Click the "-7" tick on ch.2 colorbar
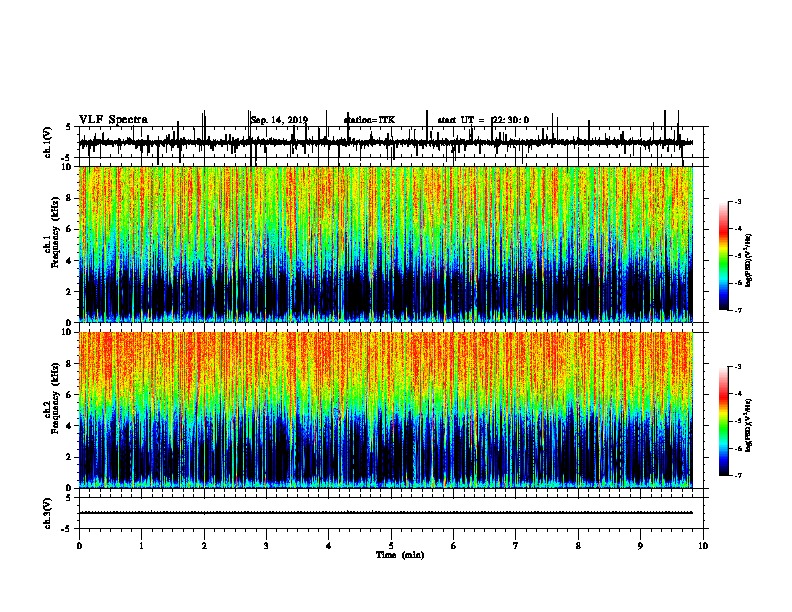792x612 pixels. (737, 475)
